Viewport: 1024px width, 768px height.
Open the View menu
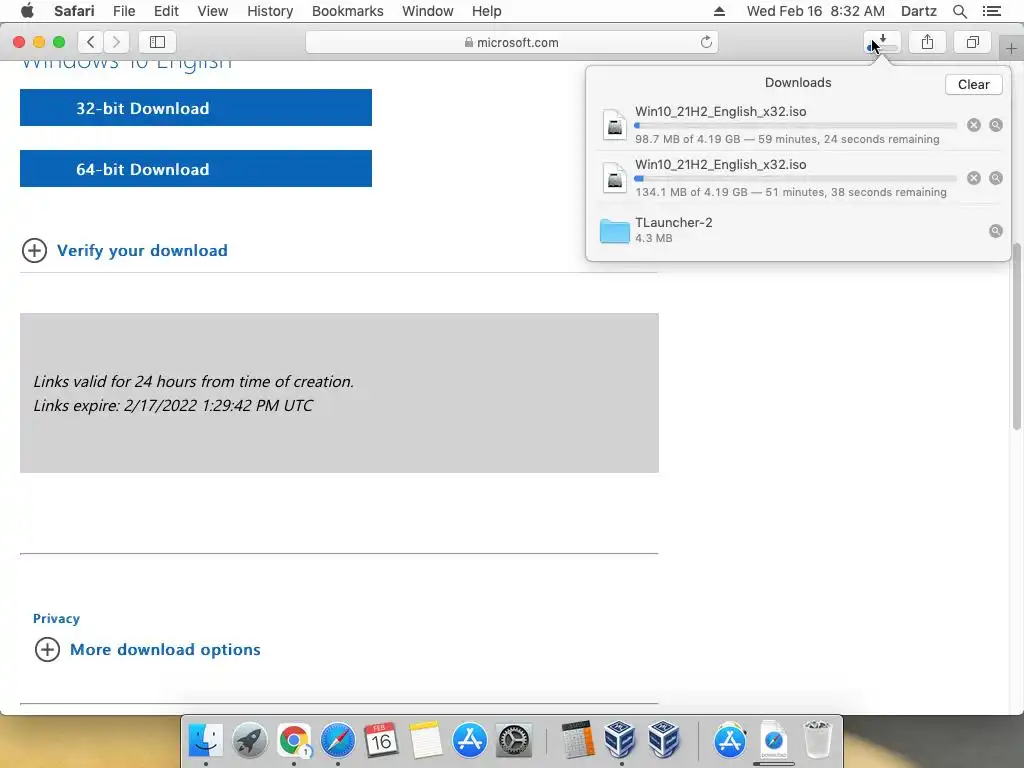[x=212, y=11]
